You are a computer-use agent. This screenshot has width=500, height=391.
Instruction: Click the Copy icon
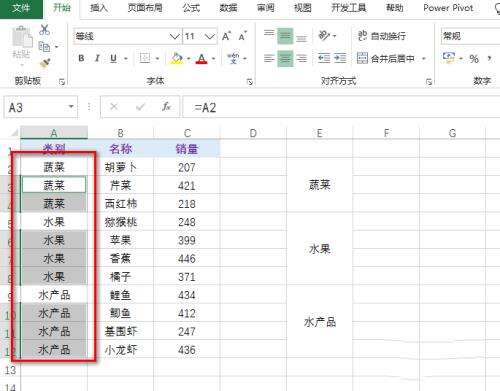click(x=44, y=47)
